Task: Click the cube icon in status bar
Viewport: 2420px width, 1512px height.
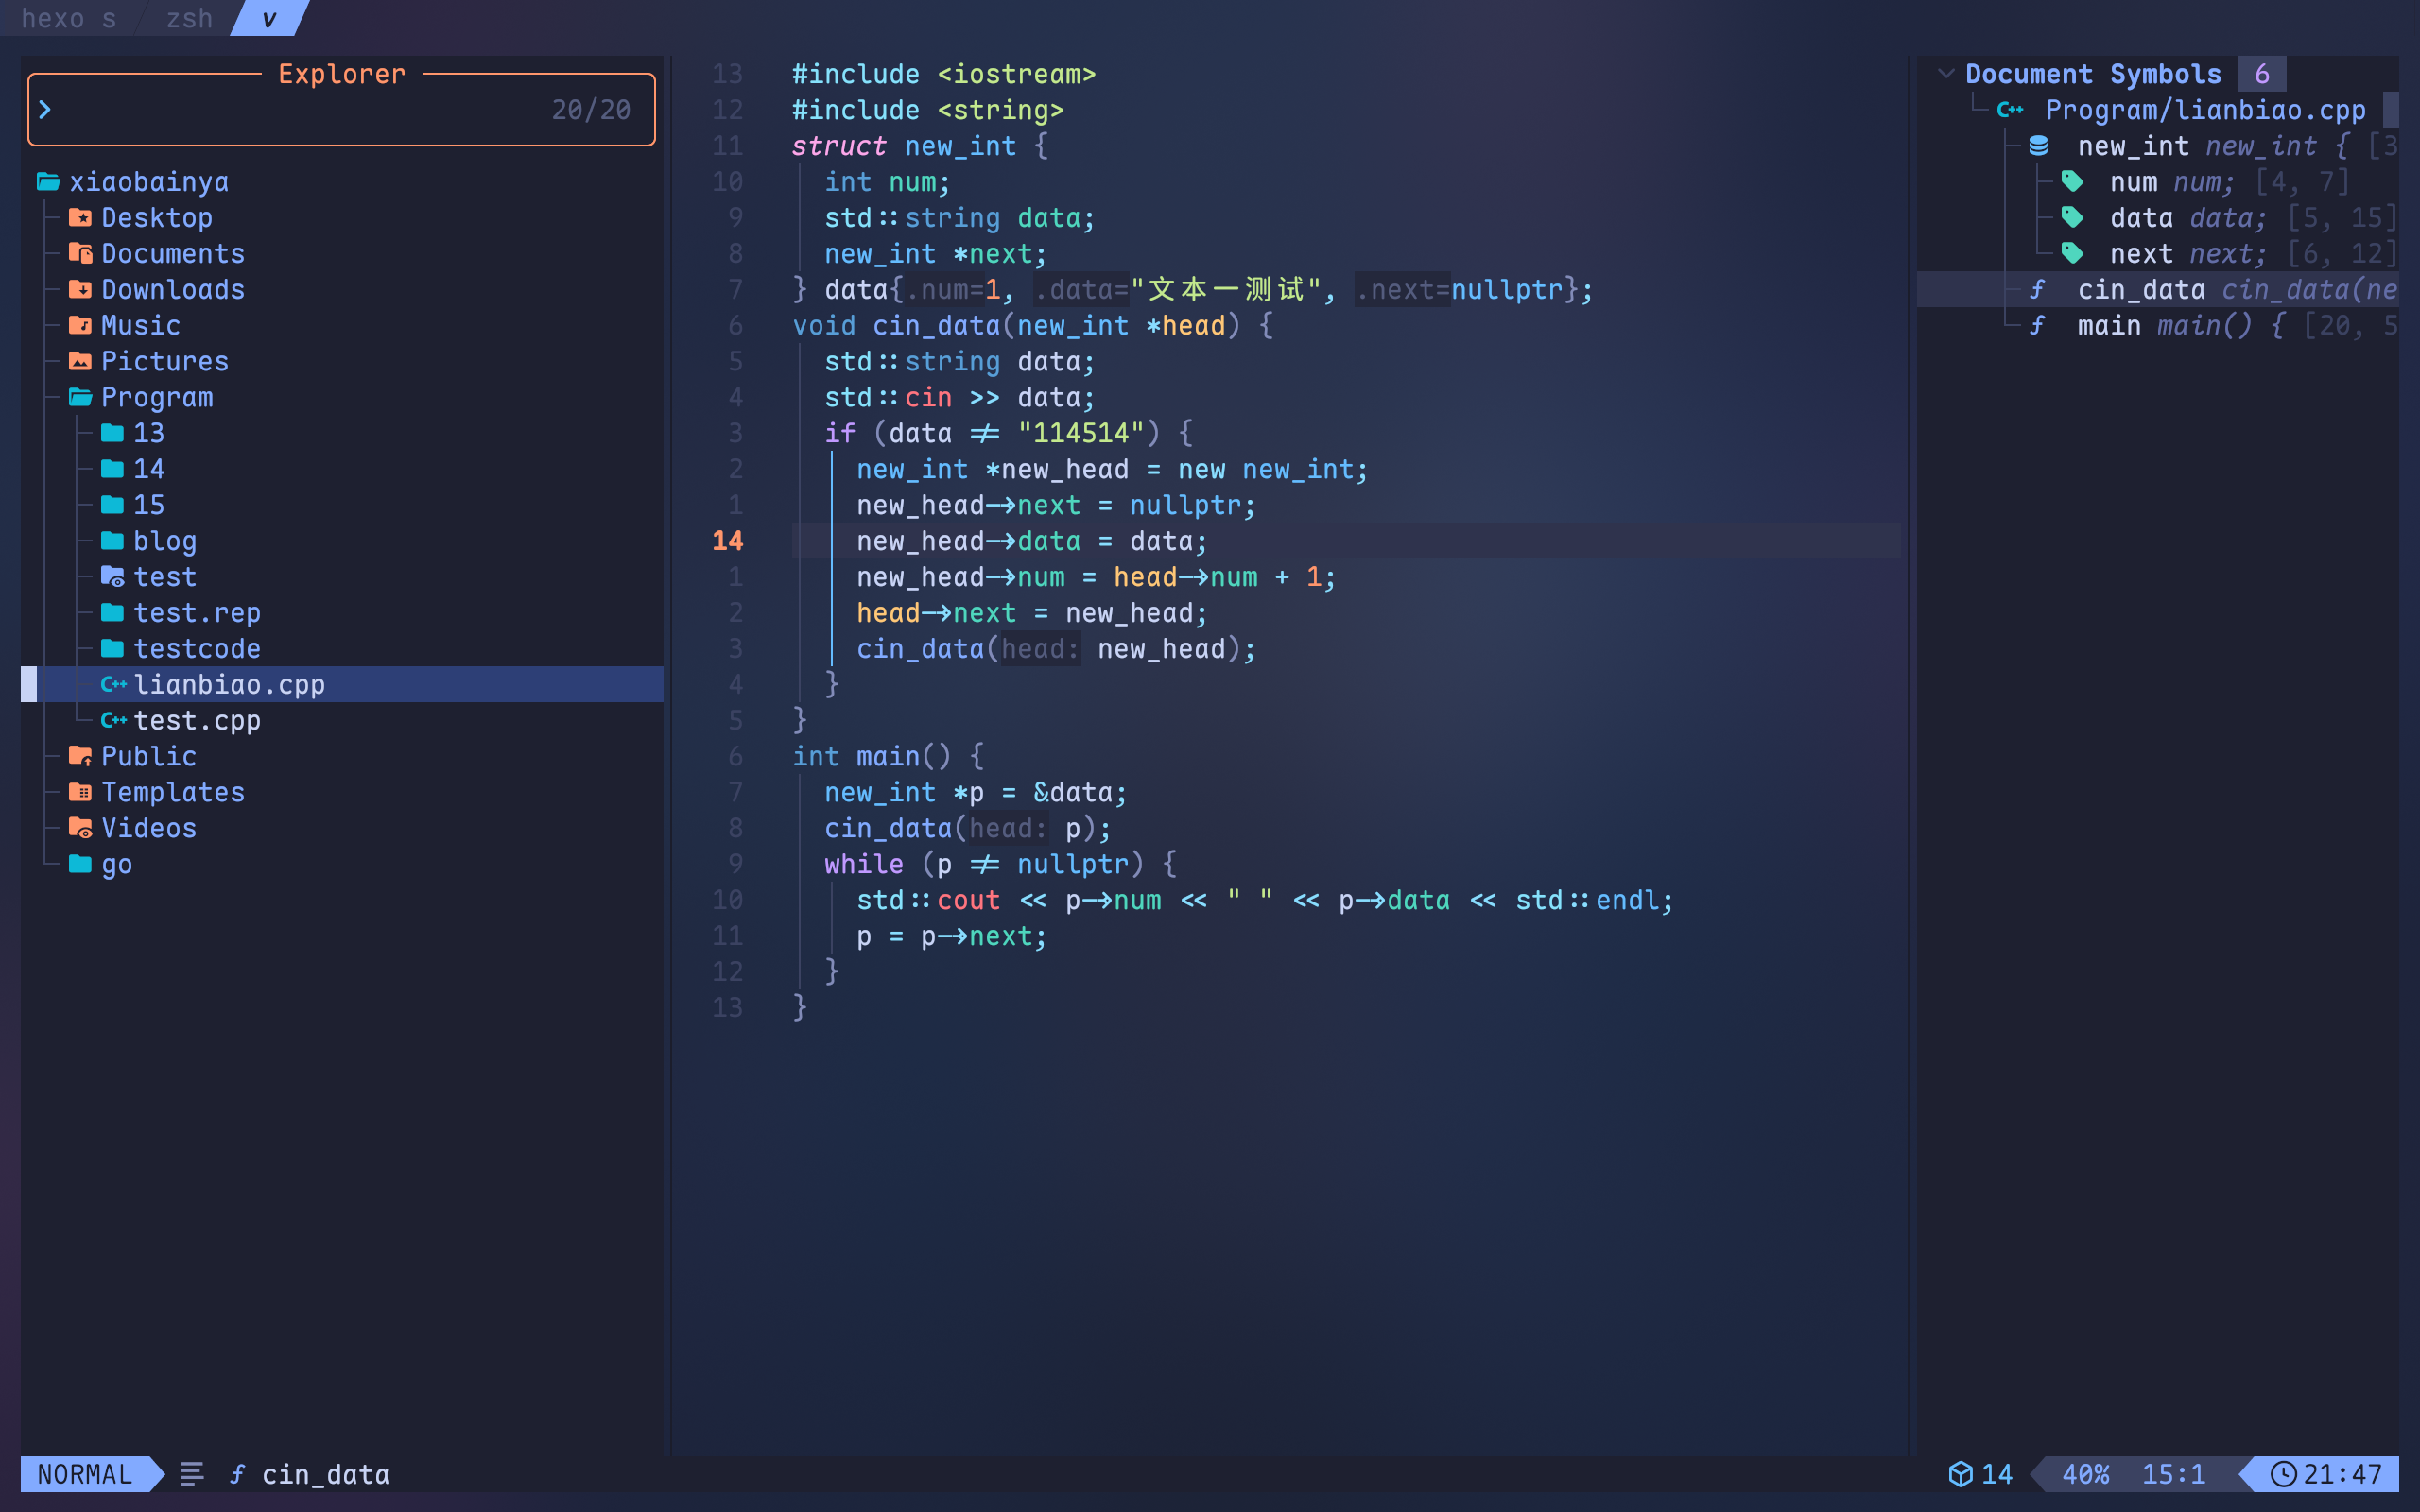Action: pos(1960,1474)
